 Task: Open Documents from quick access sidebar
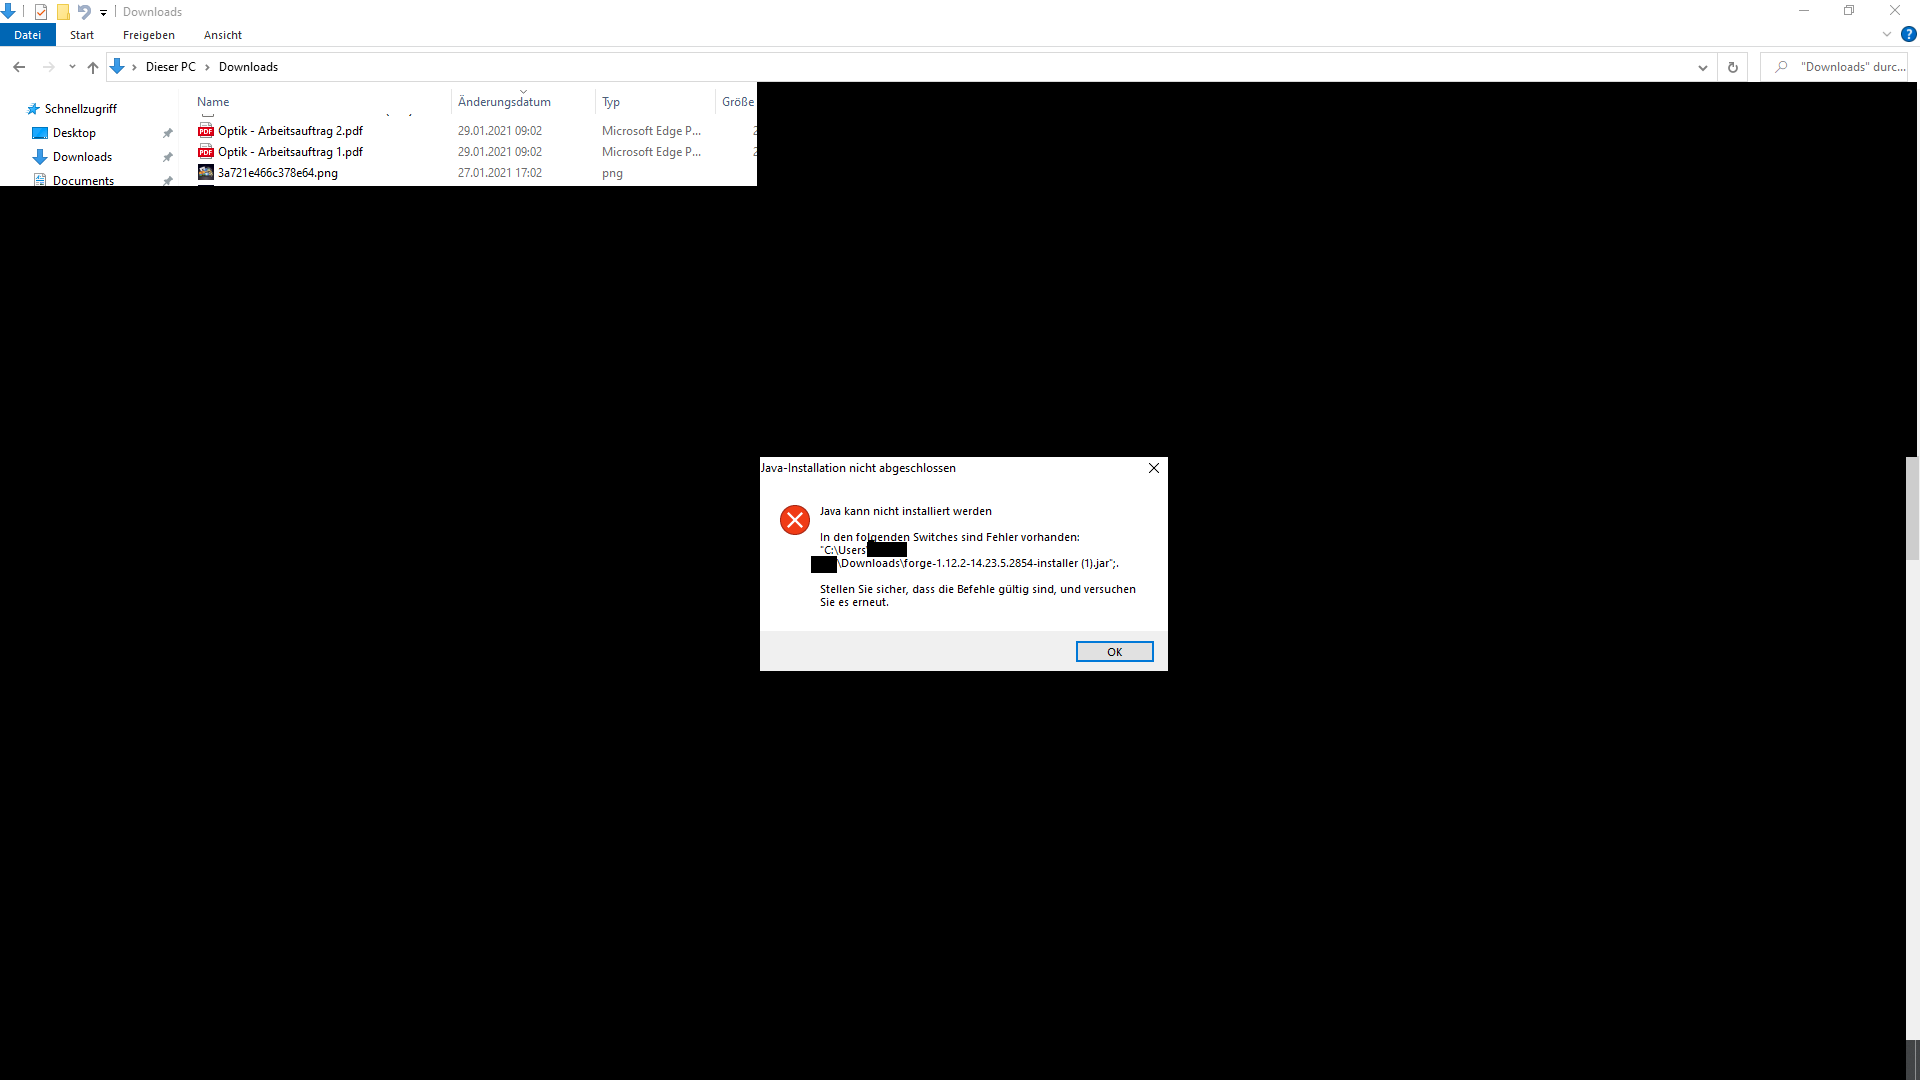pyautogui.click(x=82, y=179)
